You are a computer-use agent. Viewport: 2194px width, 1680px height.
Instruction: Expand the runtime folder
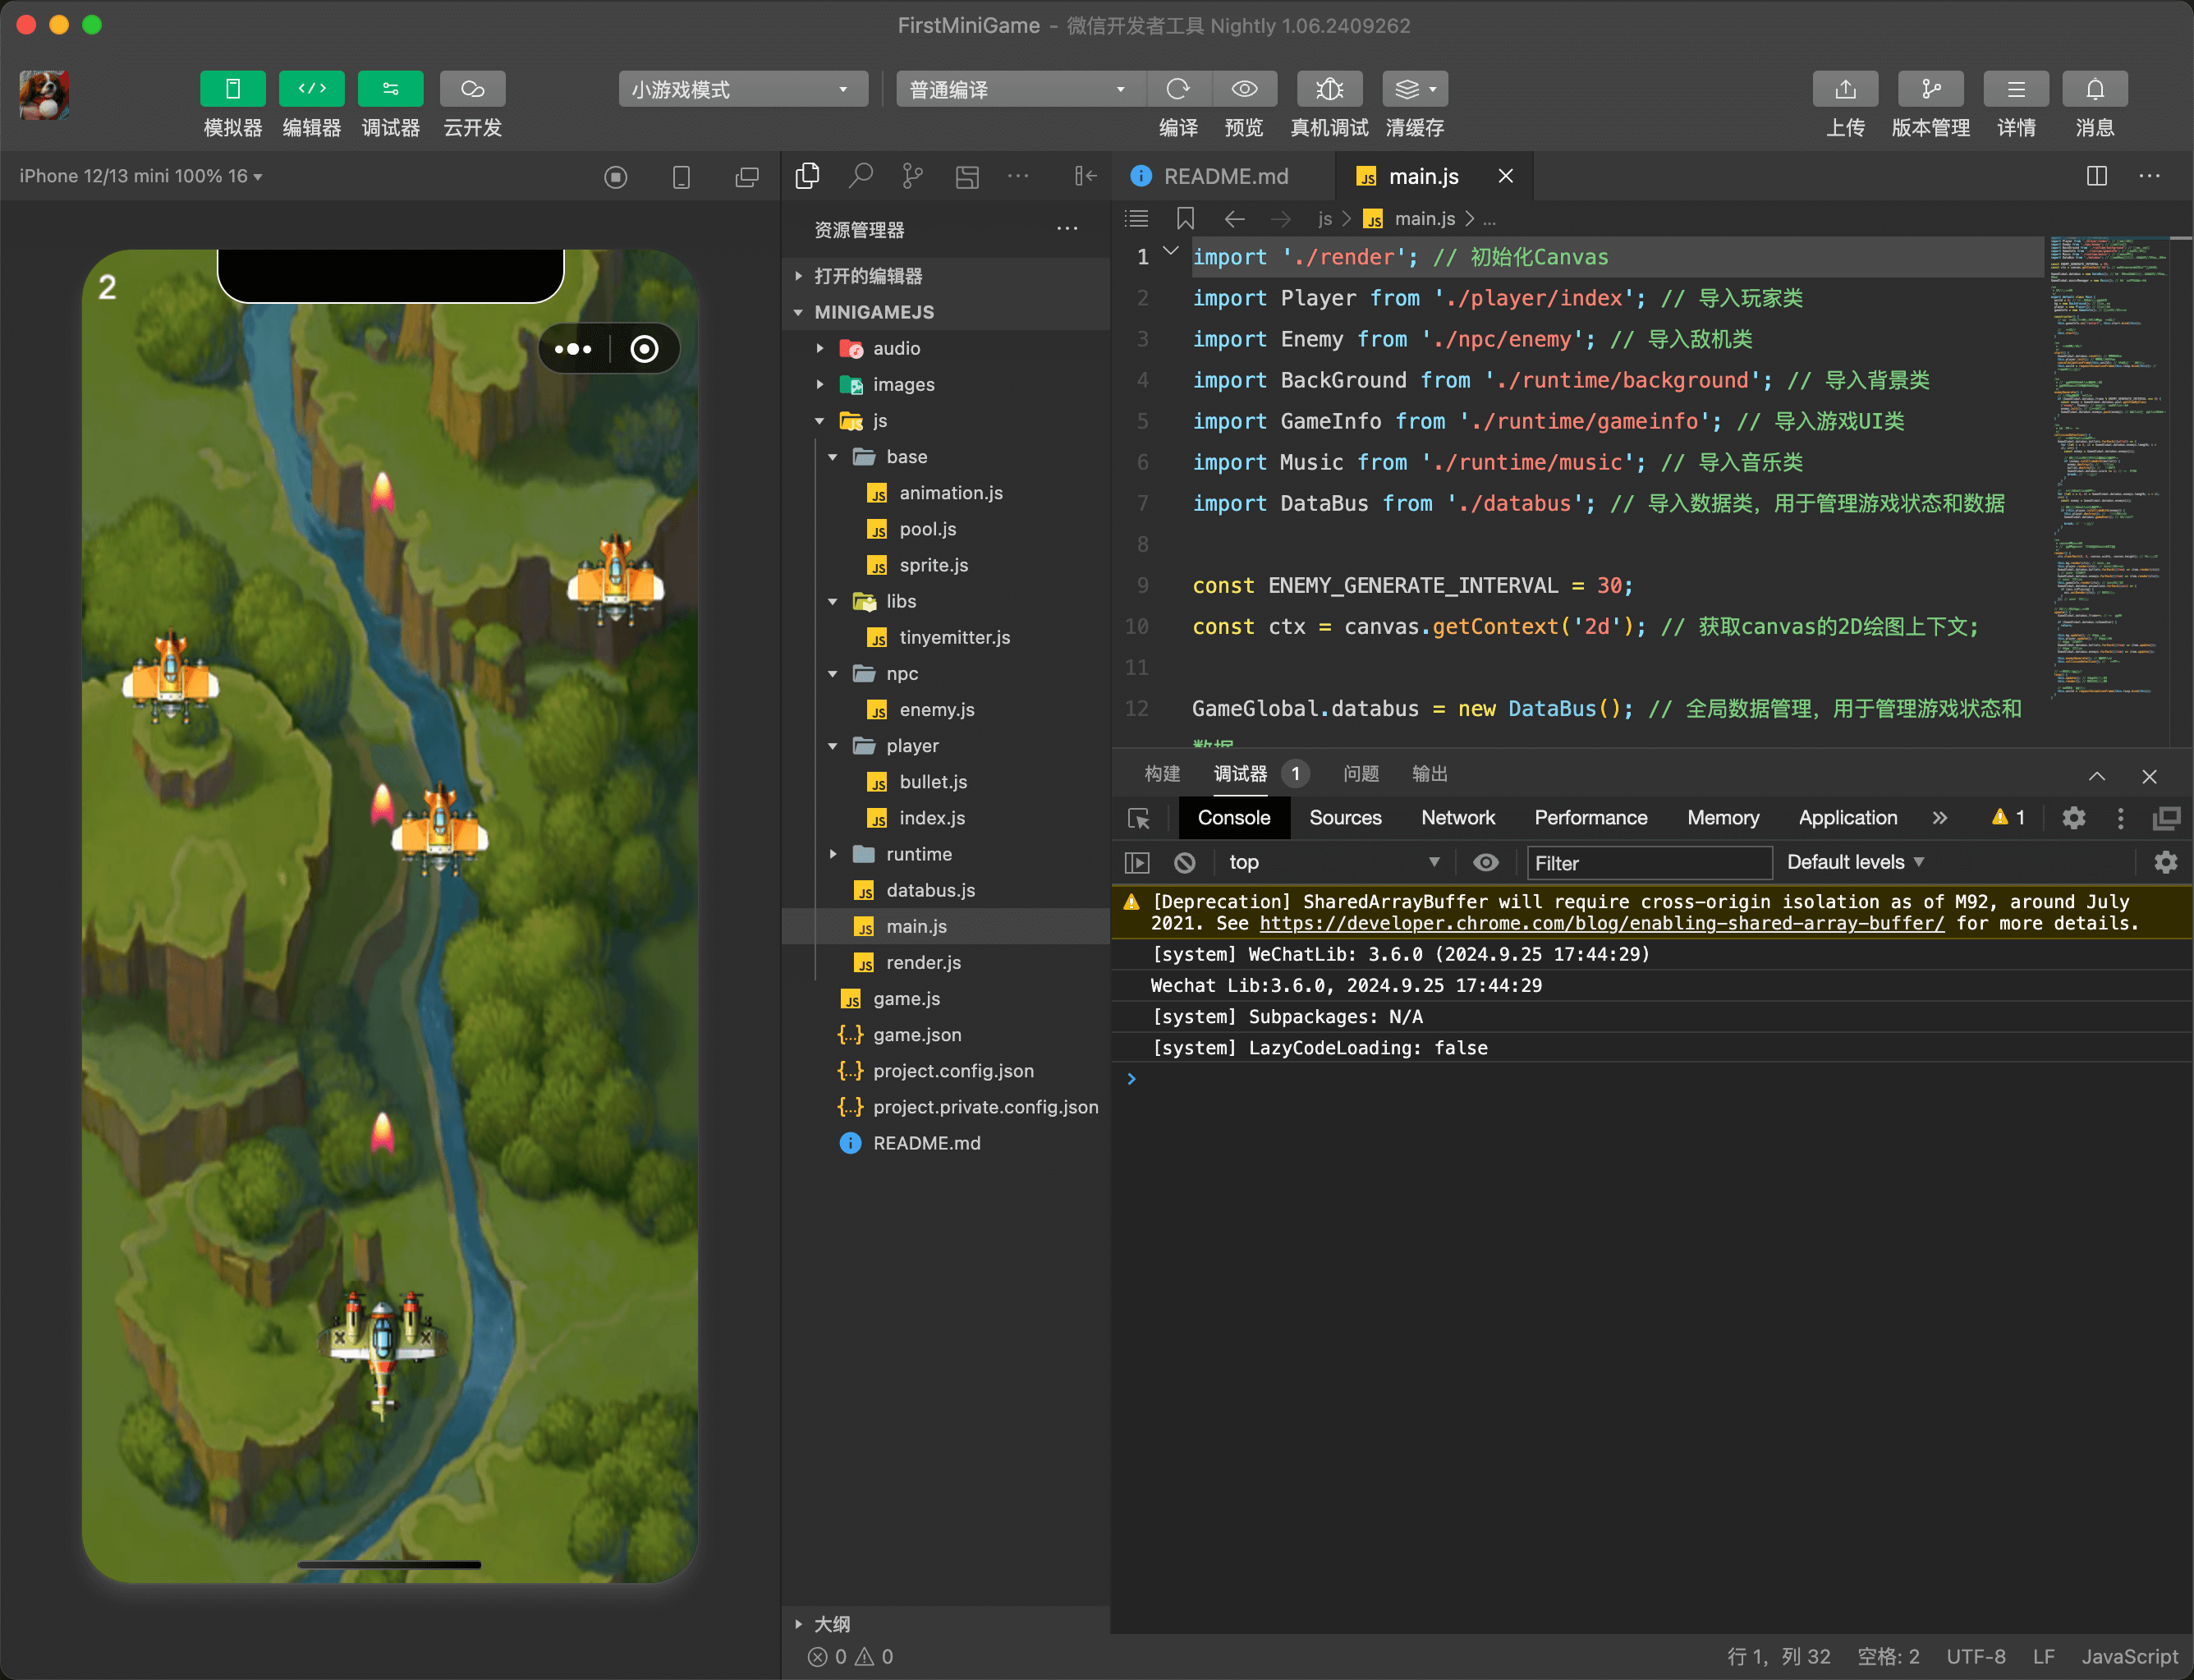coord(919,854)
